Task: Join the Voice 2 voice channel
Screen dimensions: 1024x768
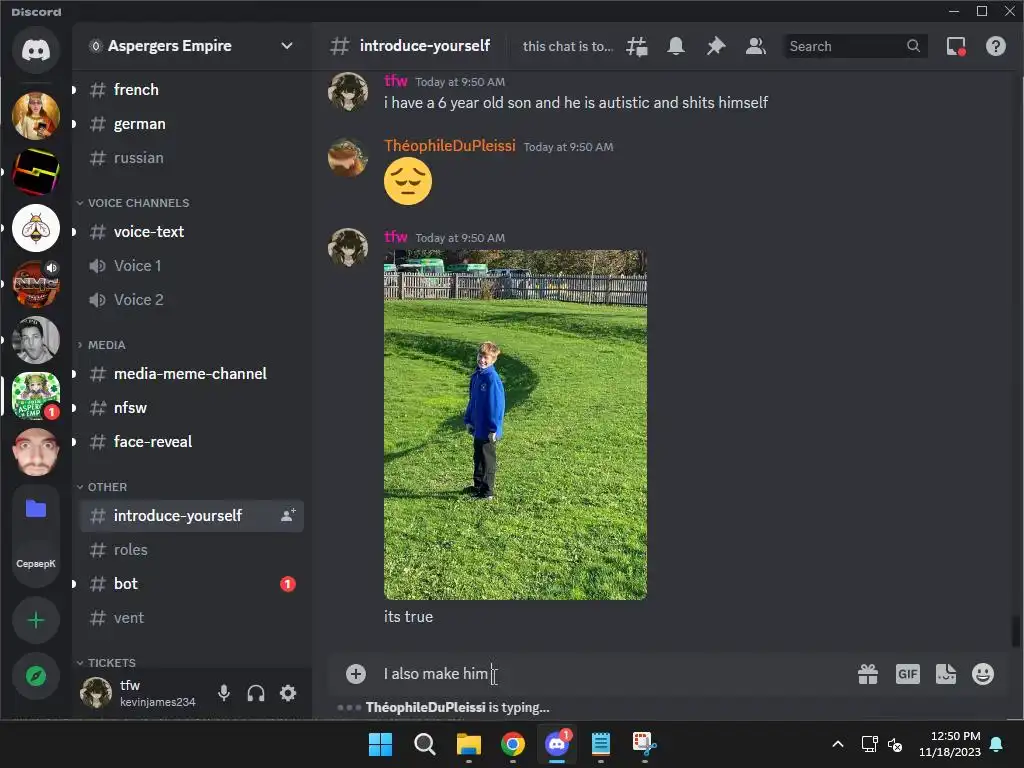Action: pyautogui.click(x=190, y=300)
